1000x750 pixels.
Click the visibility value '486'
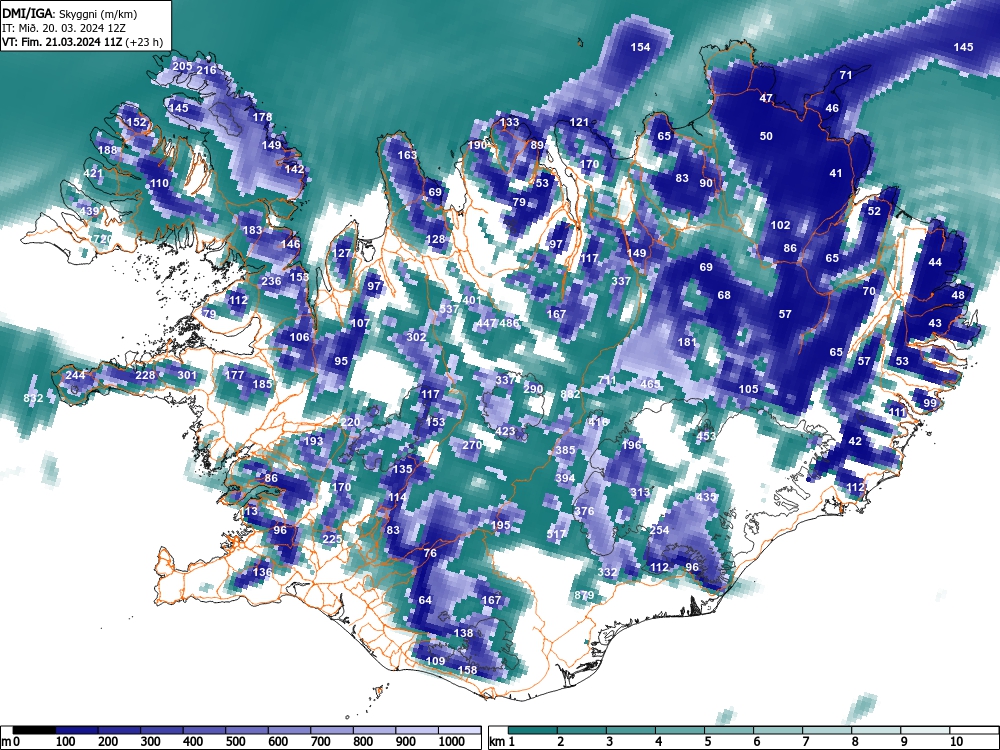point(509,323)
